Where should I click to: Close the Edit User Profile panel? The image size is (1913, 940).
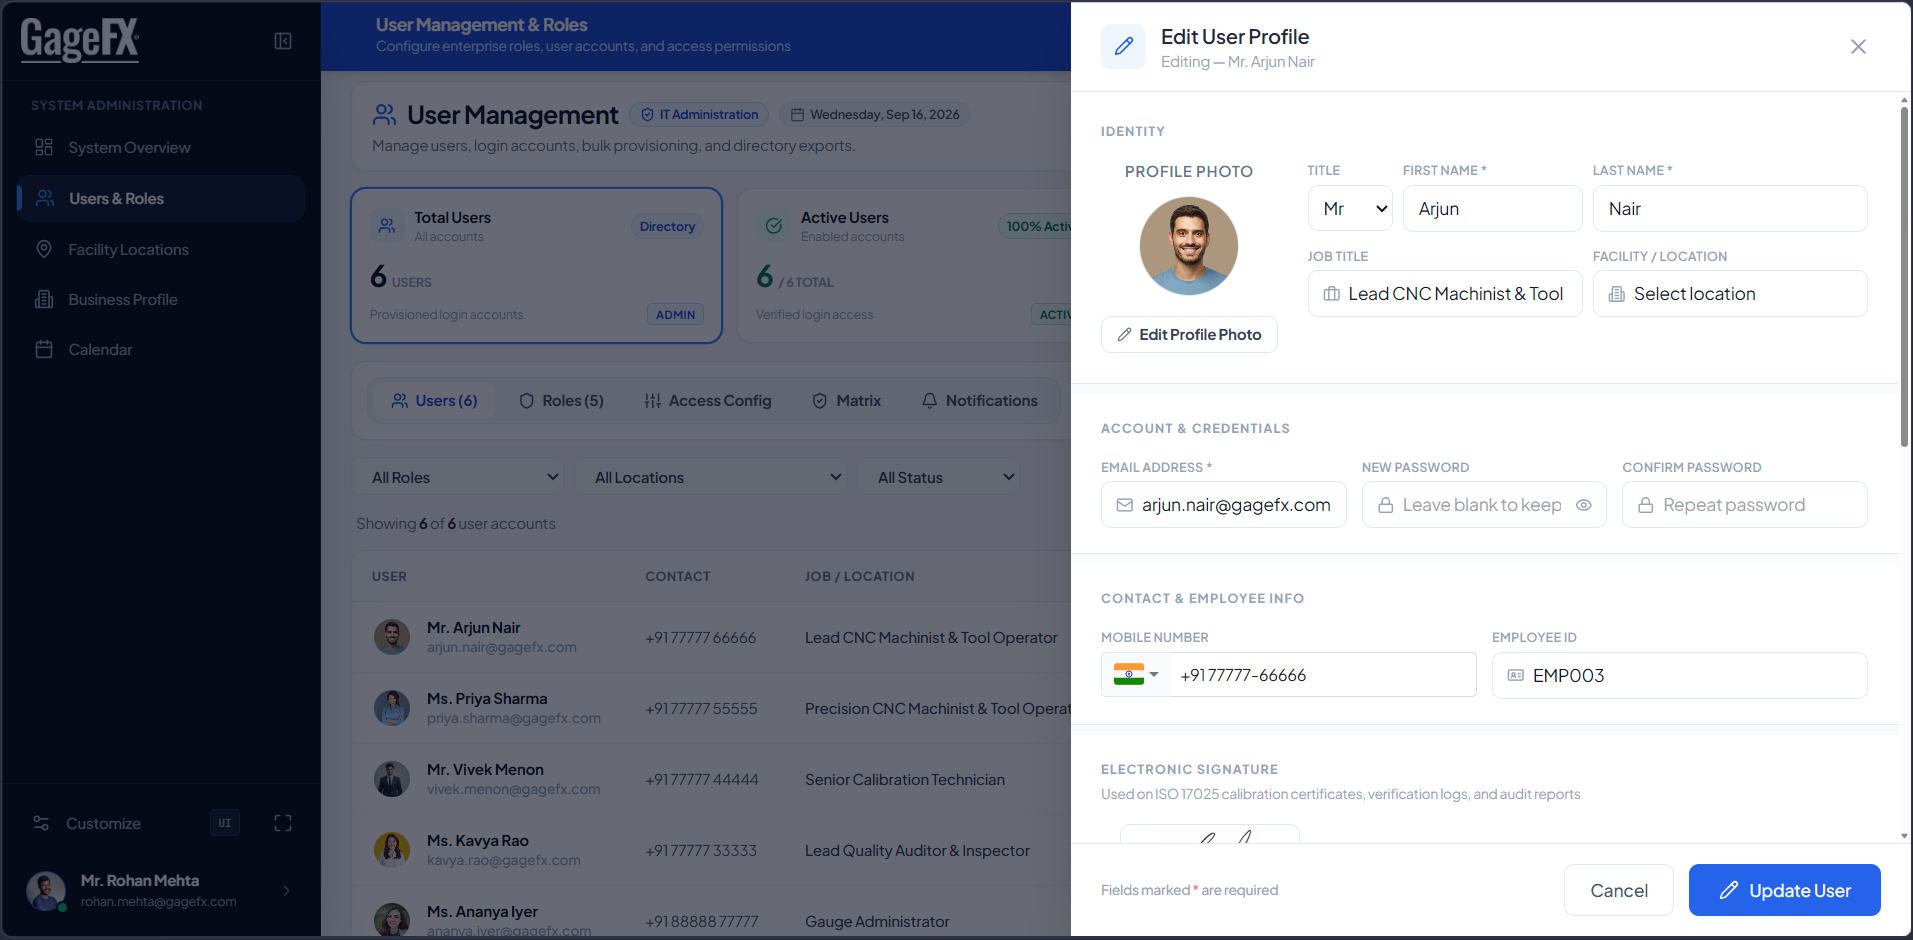click(1858, 47)
